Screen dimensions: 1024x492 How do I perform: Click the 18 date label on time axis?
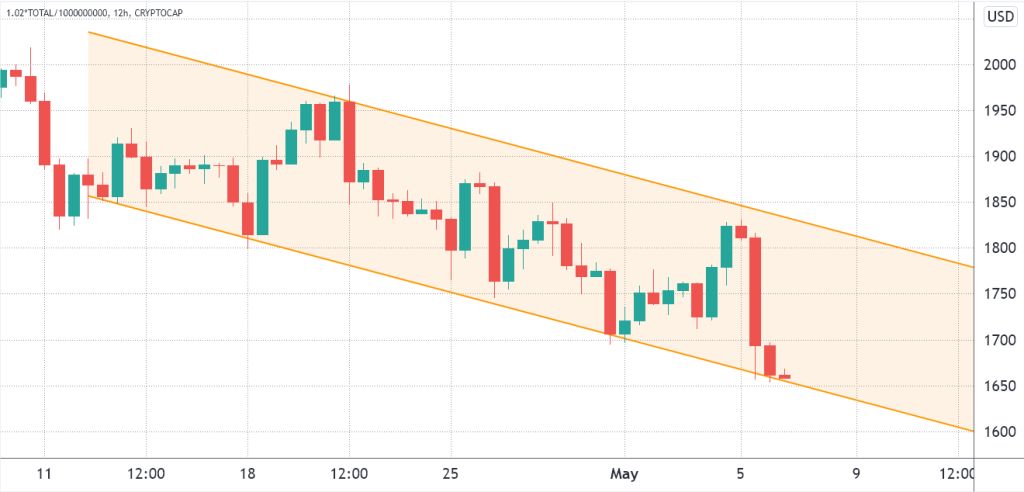(247, 472)
